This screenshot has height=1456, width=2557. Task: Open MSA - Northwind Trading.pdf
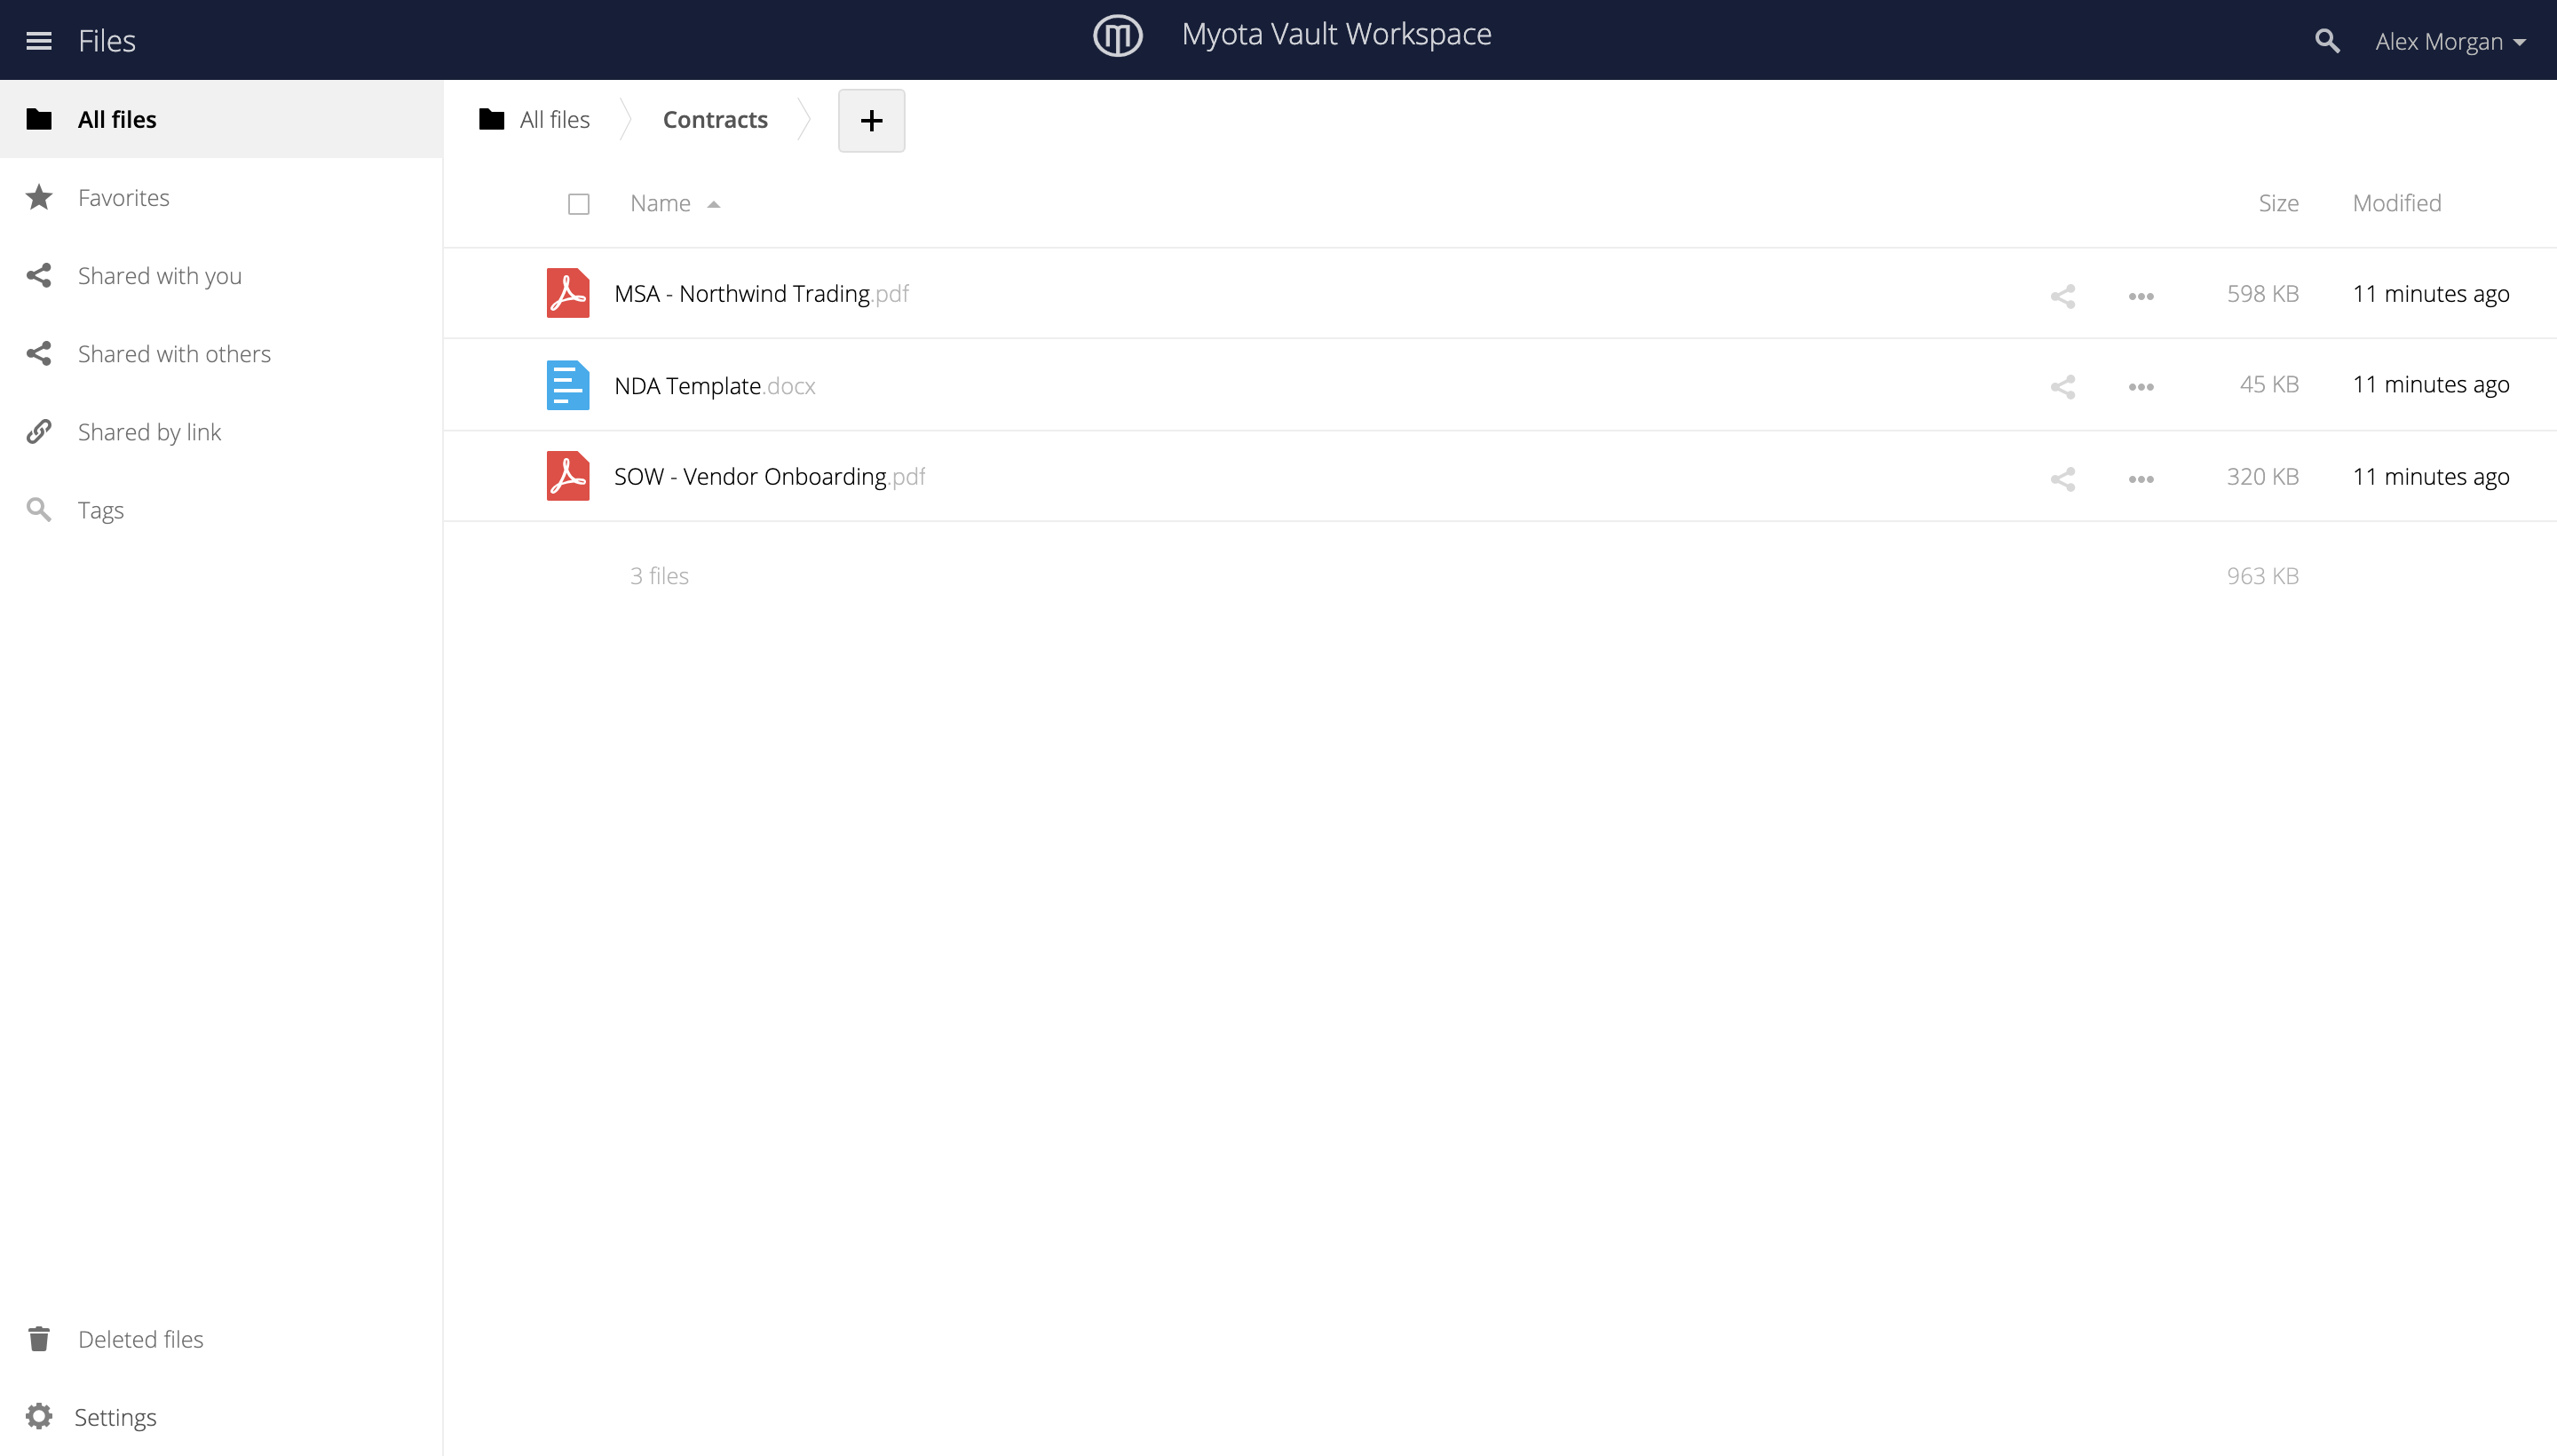coord(761,293)
